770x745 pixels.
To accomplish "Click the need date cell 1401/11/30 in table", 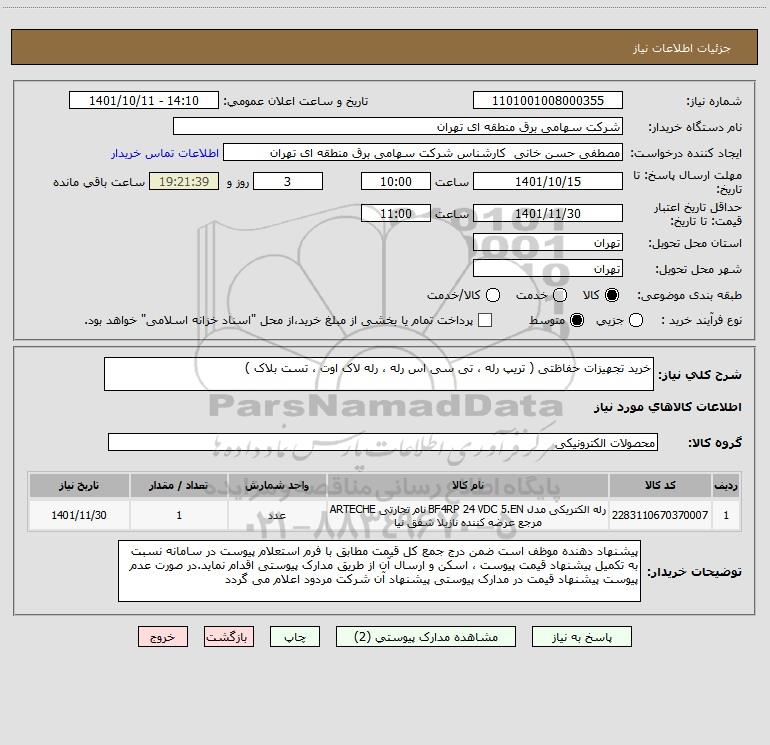I will tap(79, 515).
